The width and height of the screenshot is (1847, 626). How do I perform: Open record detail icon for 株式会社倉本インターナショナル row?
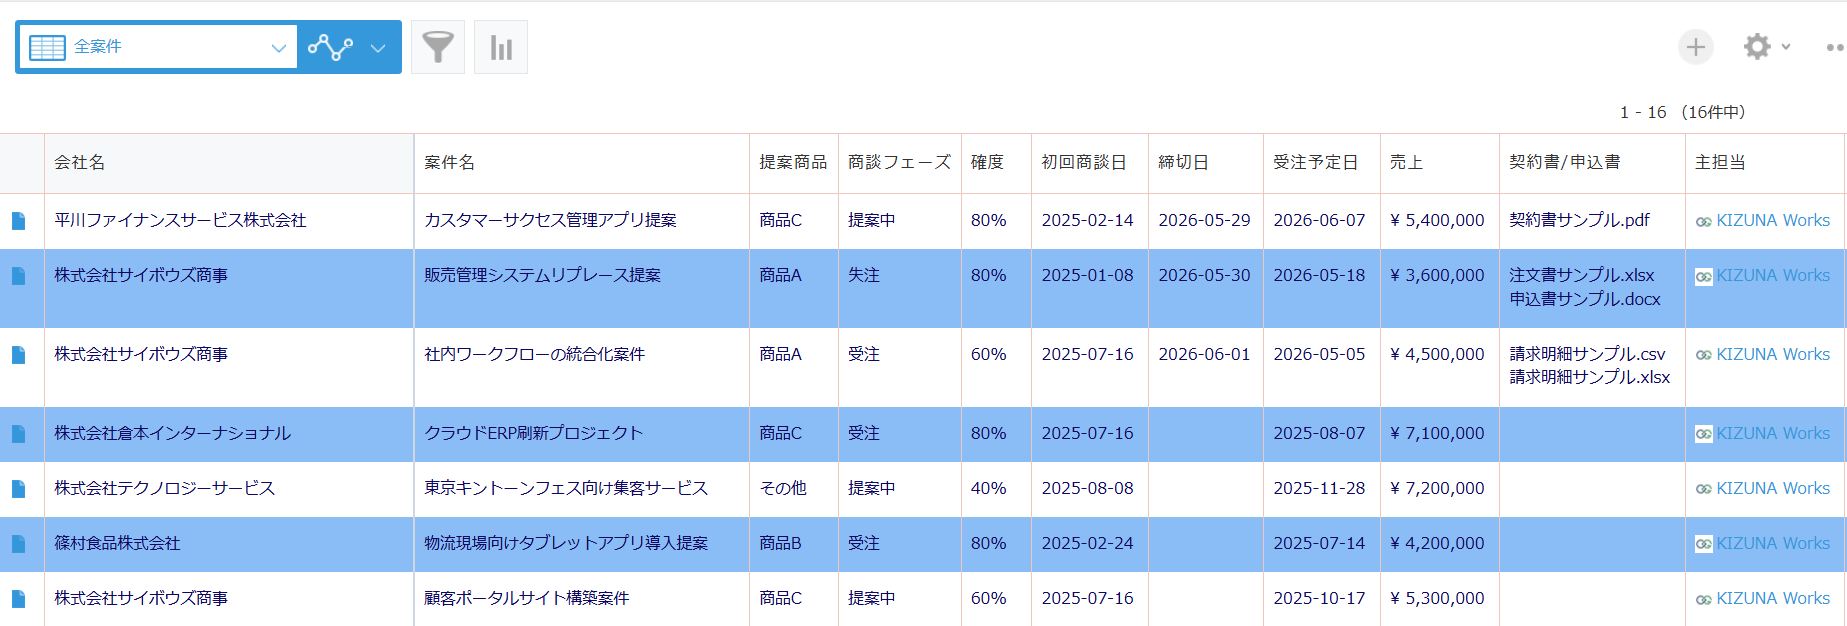[x=18, y=434]
